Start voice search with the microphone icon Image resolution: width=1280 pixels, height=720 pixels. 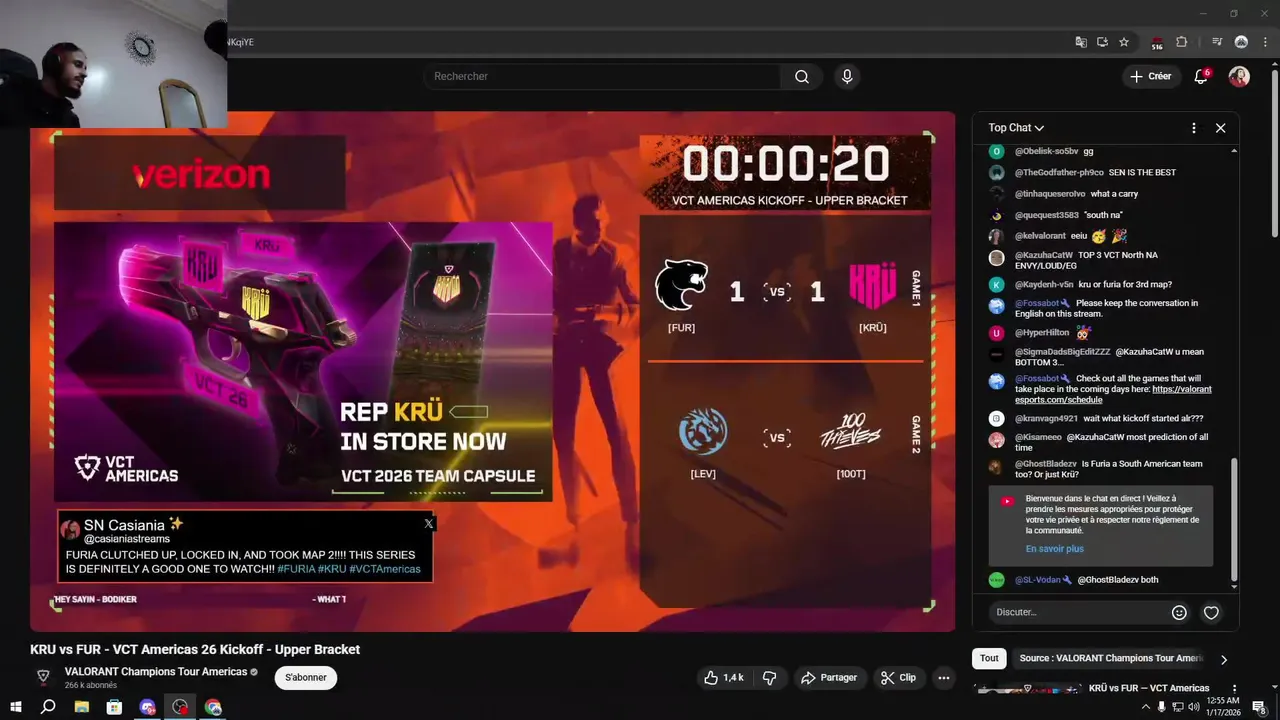847,77
